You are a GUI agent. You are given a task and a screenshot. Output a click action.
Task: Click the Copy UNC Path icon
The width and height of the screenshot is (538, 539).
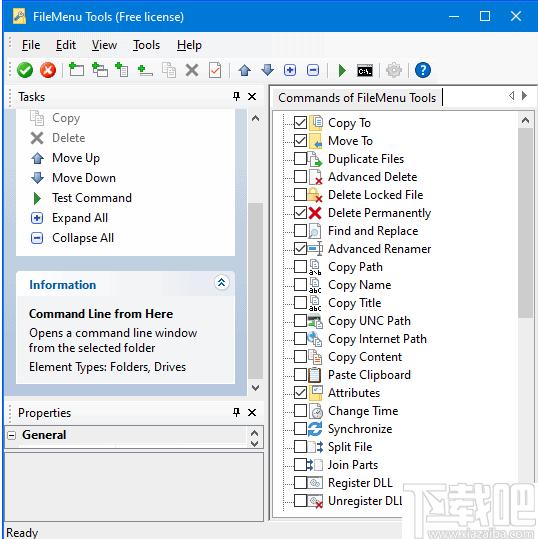(x=315, y=321)
